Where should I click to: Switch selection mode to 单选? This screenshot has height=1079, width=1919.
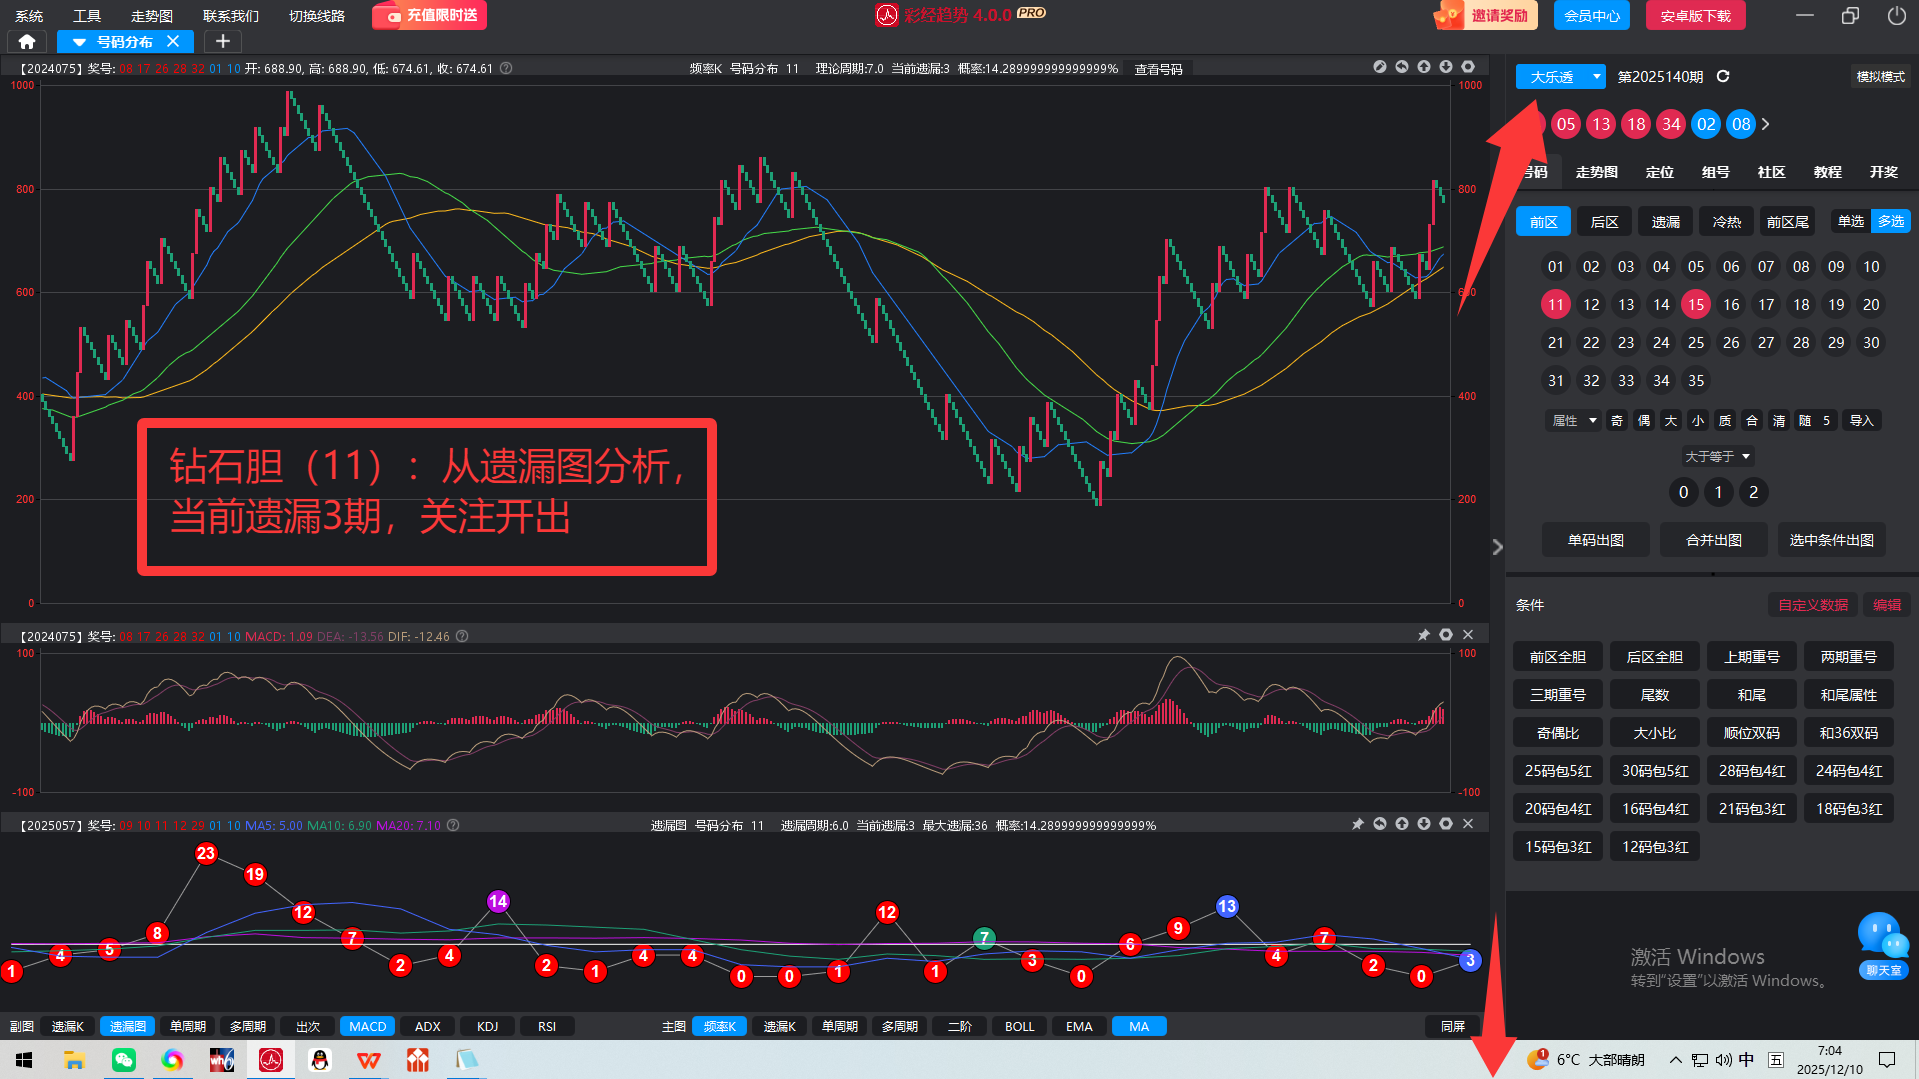(1851, 221)
